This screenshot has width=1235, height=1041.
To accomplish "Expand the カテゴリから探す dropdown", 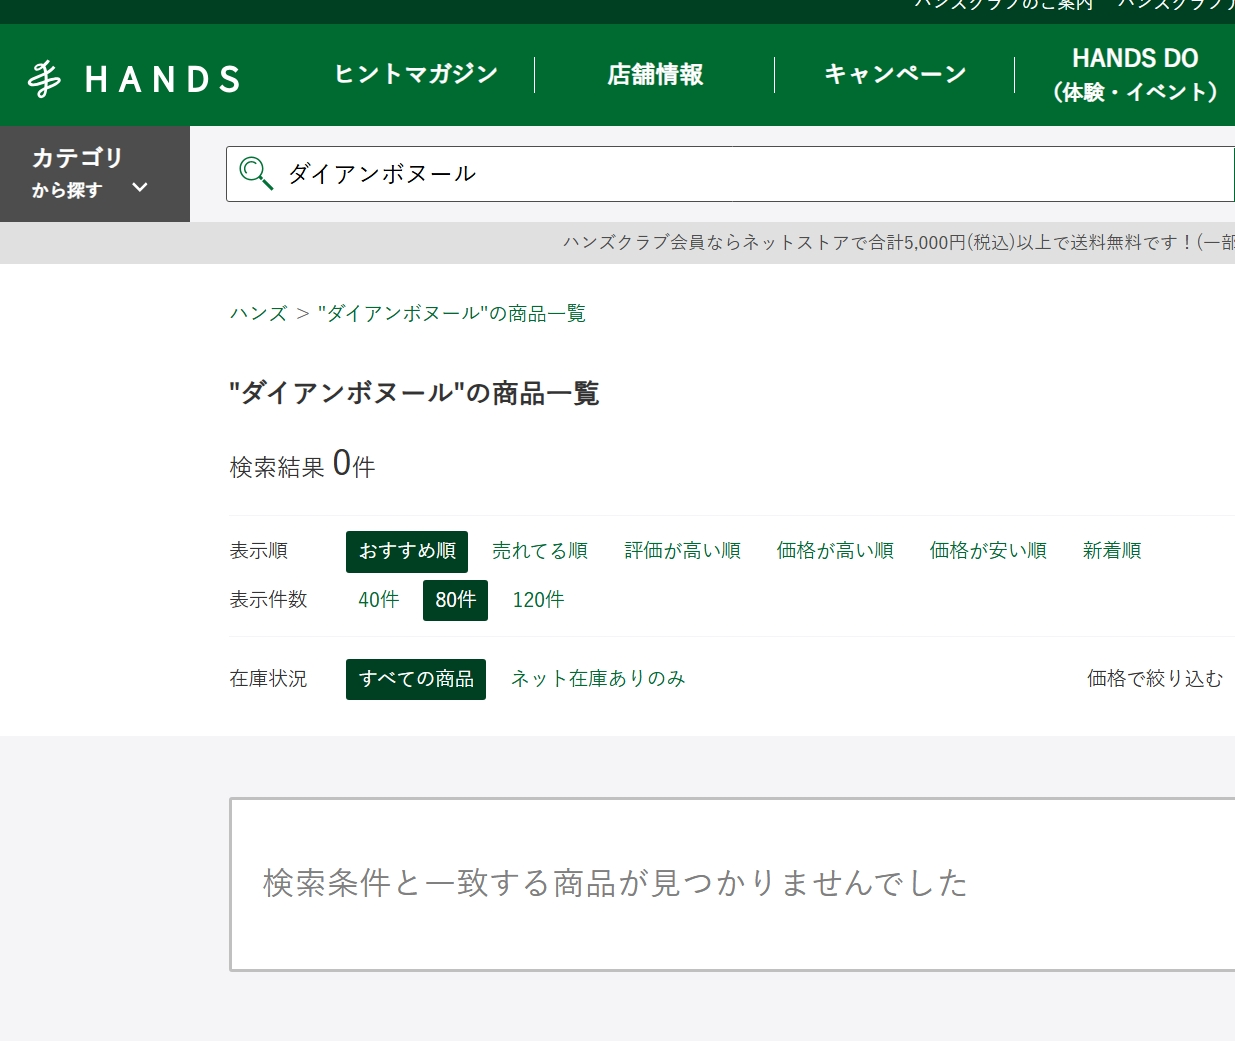I will coord(95,174).
